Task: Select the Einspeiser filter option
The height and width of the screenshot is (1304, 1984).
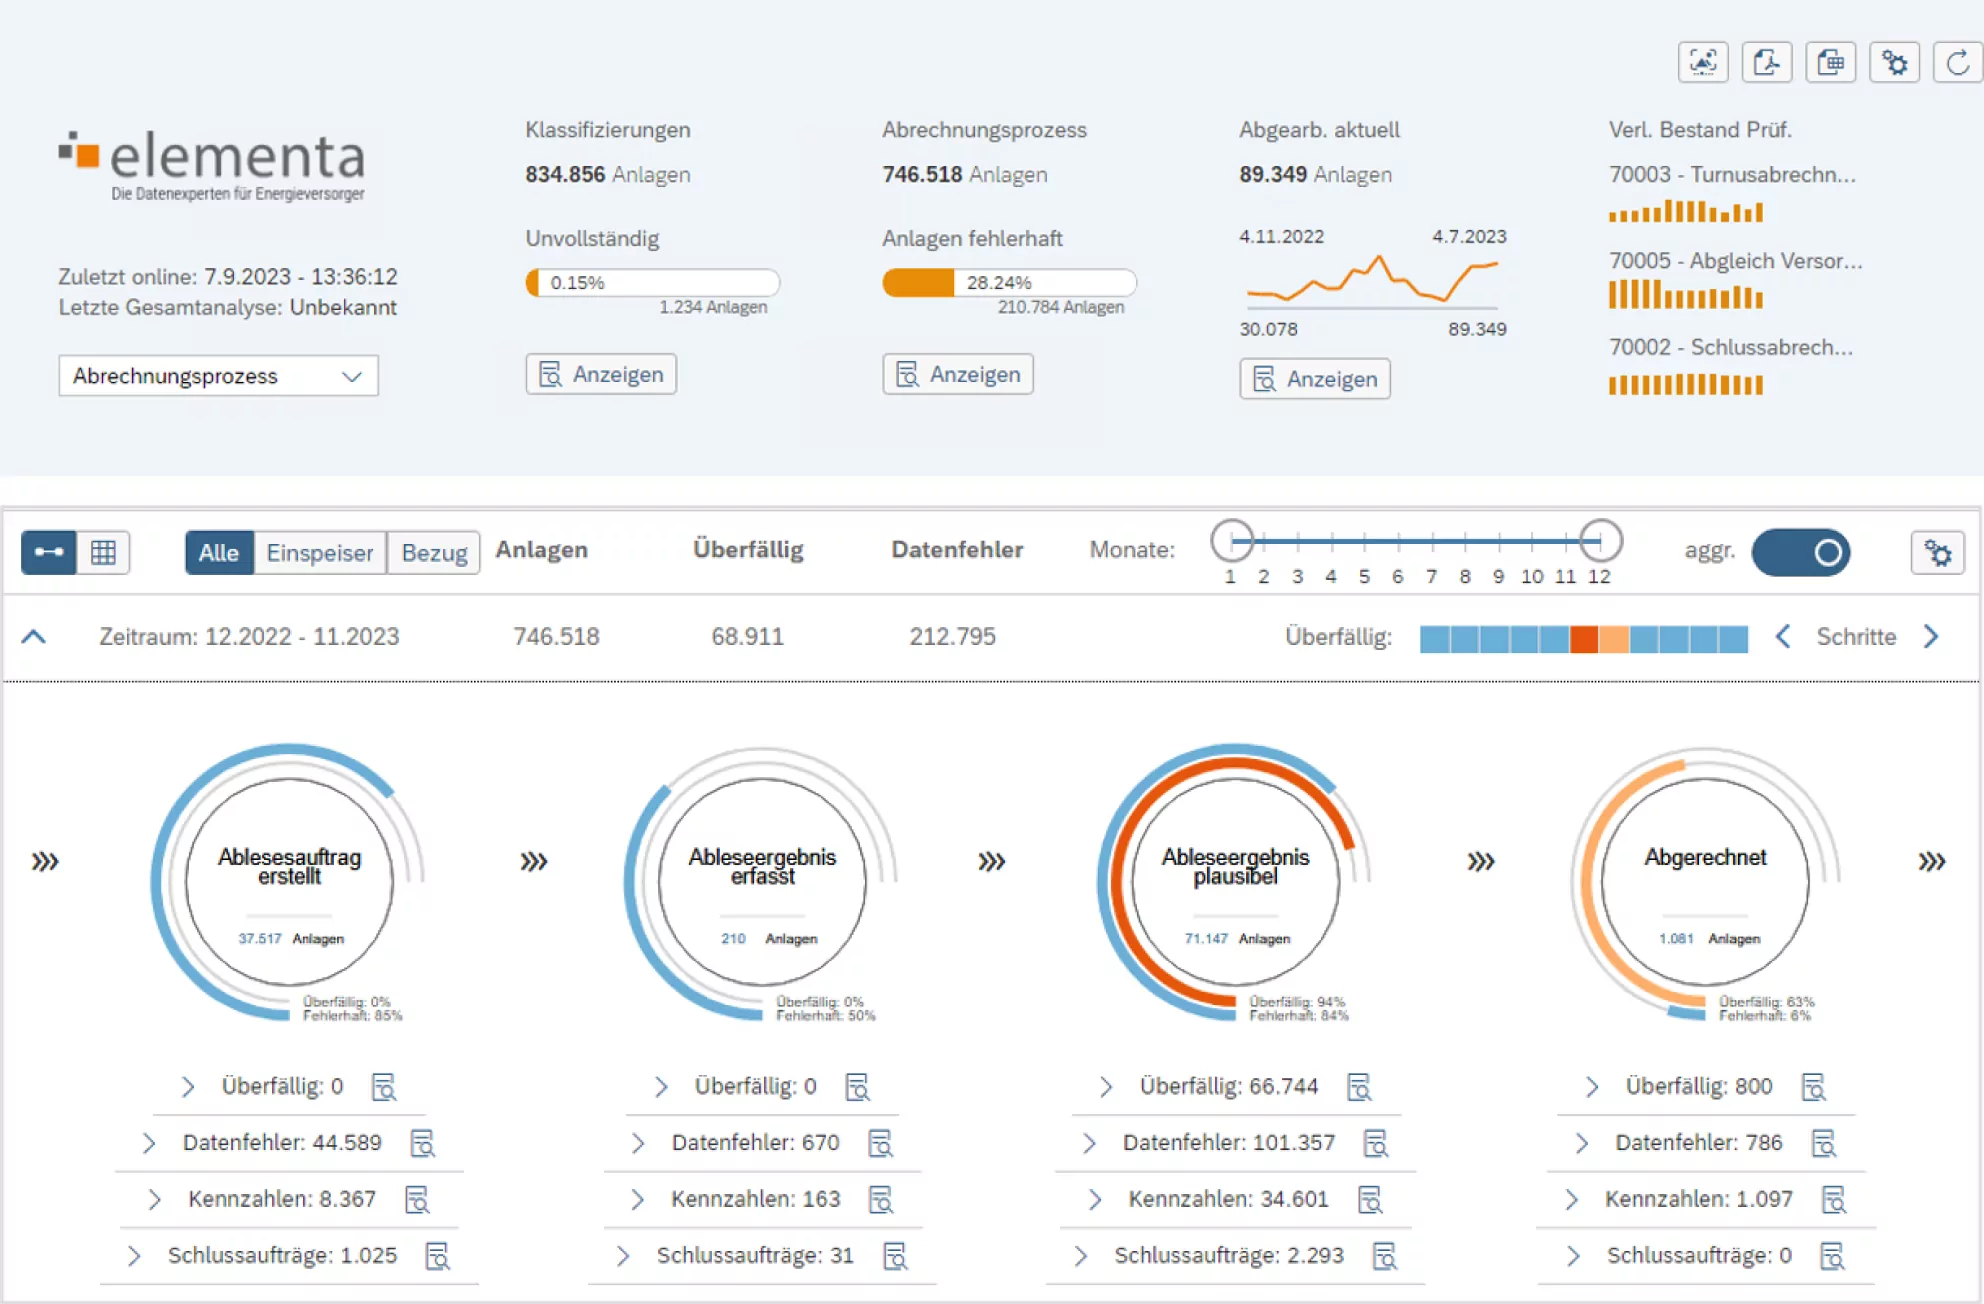Action: (319, 552)
